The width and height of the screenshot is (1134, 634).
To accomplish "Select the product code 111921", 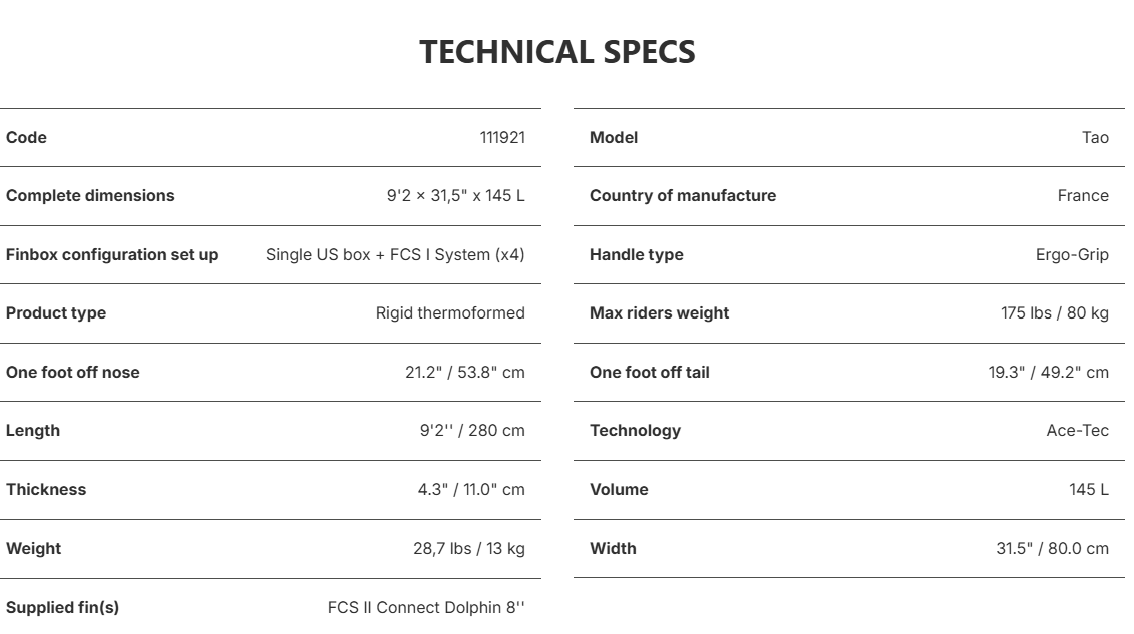I will pos(502,137).
